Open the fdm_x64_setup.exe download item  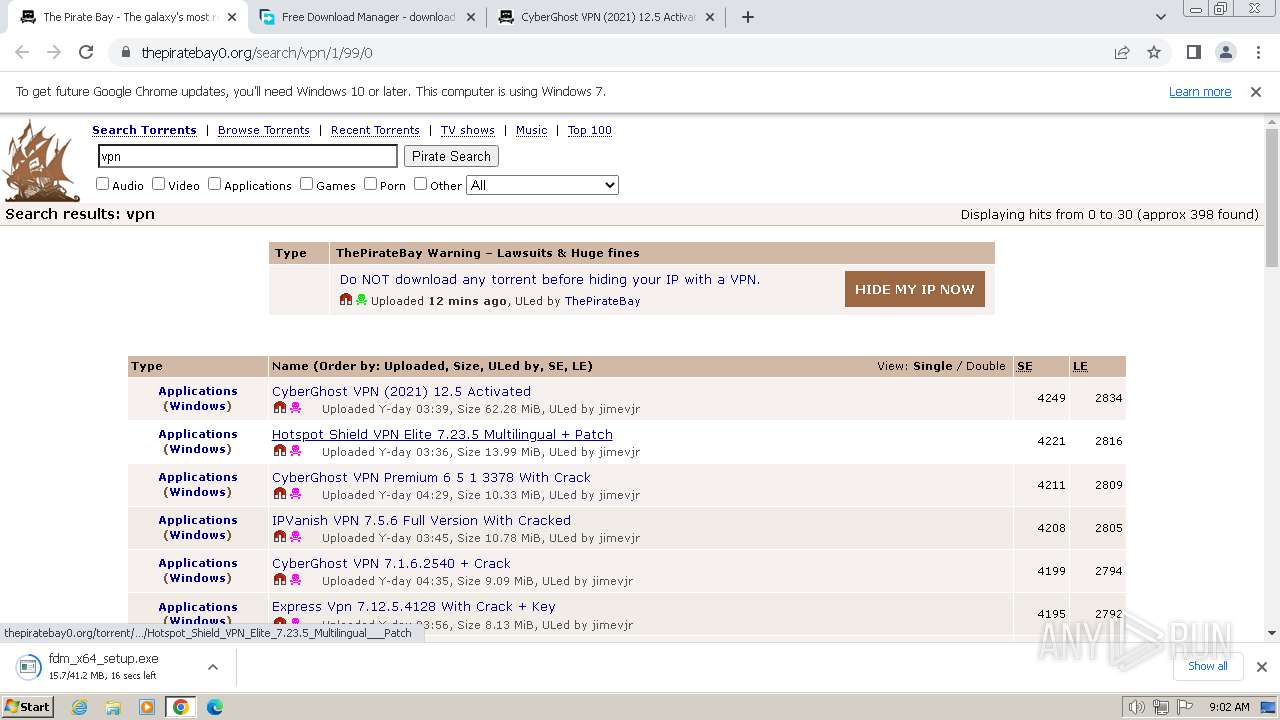click(105, 667)
